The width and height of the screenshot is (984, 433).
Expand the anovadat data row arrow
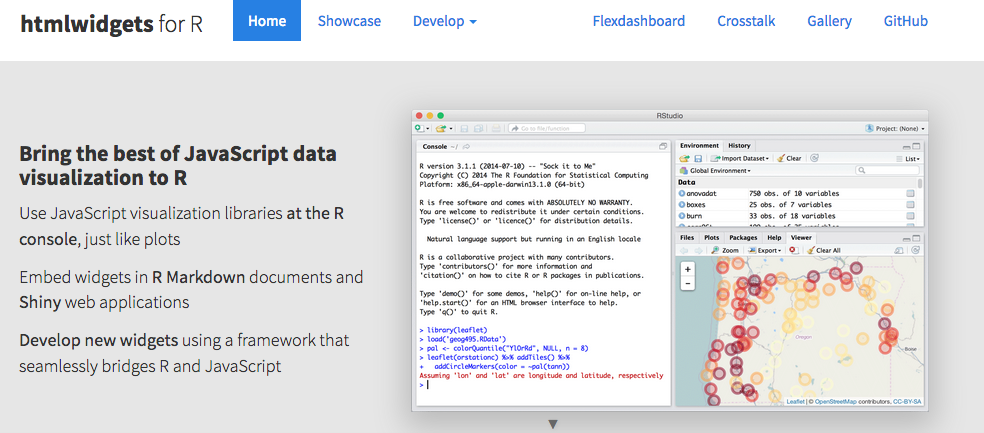coord(683,193)
